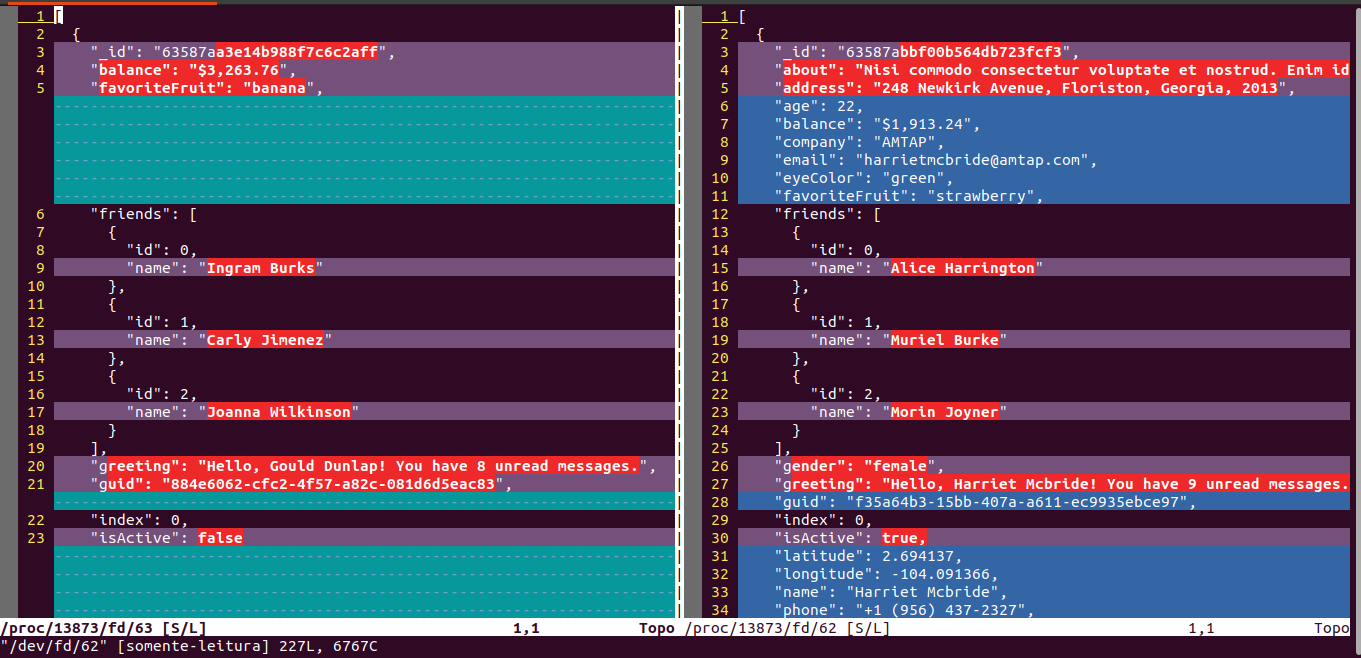Put cursor on the "Muriel Burke" name
Viewport: 1361px width, 658px height.
coord(944,340)
